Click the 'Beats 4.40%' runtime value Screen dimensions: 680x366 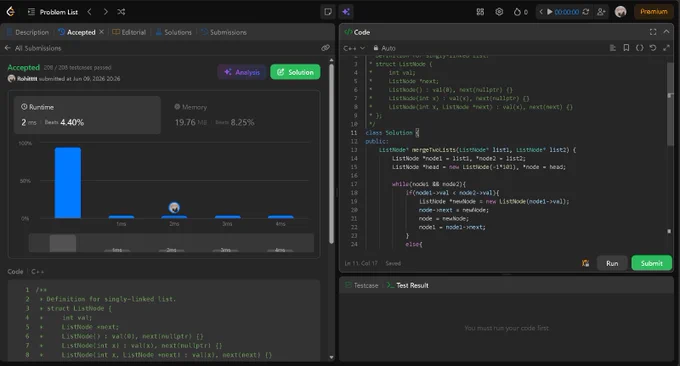tap(64, 123)
